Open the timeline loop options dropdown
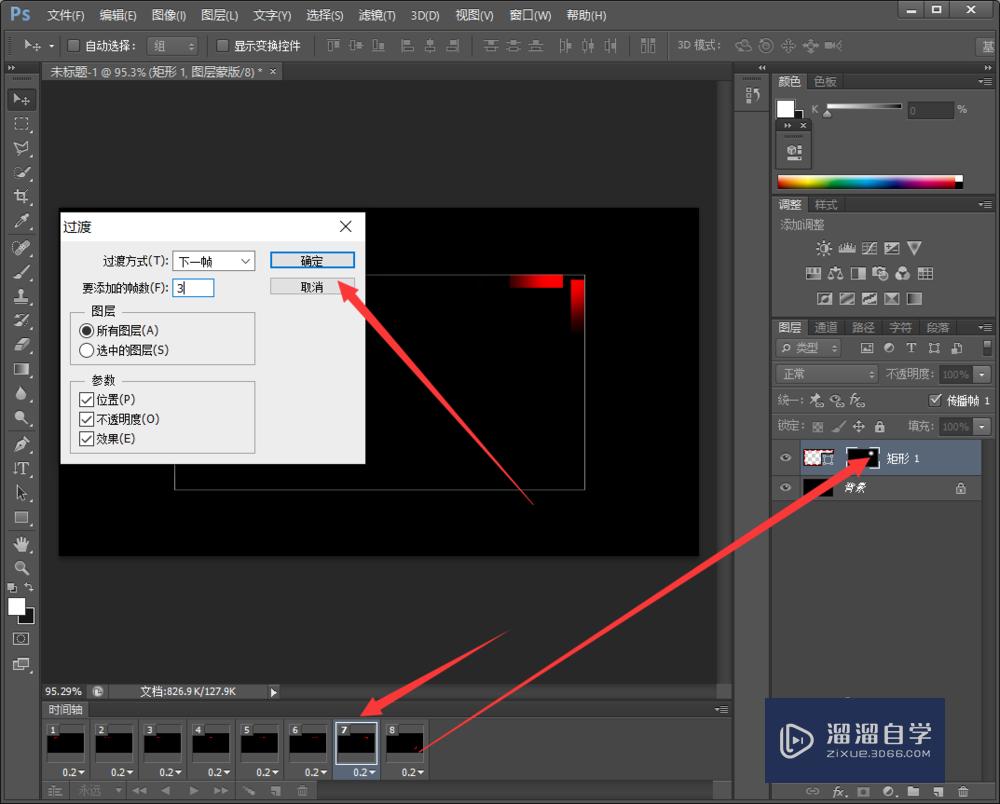1000x804 pixels. [x=100, y=791]
